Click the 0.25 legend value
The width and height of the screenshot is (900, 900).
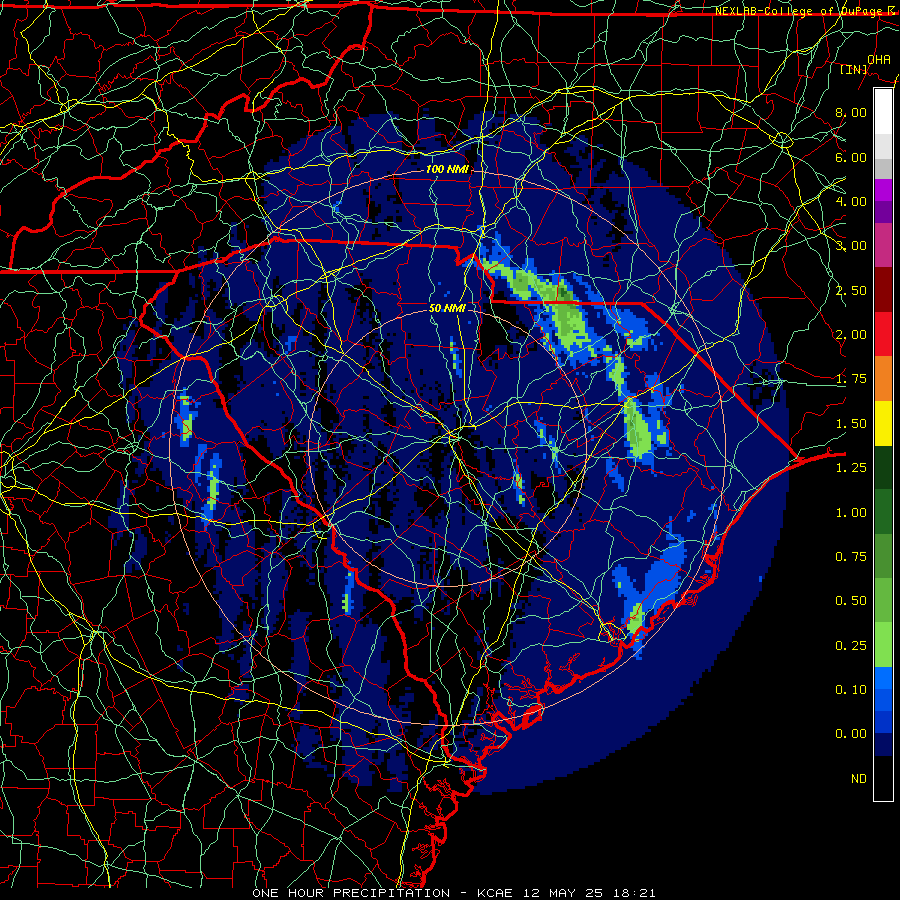tap(851, 646)
